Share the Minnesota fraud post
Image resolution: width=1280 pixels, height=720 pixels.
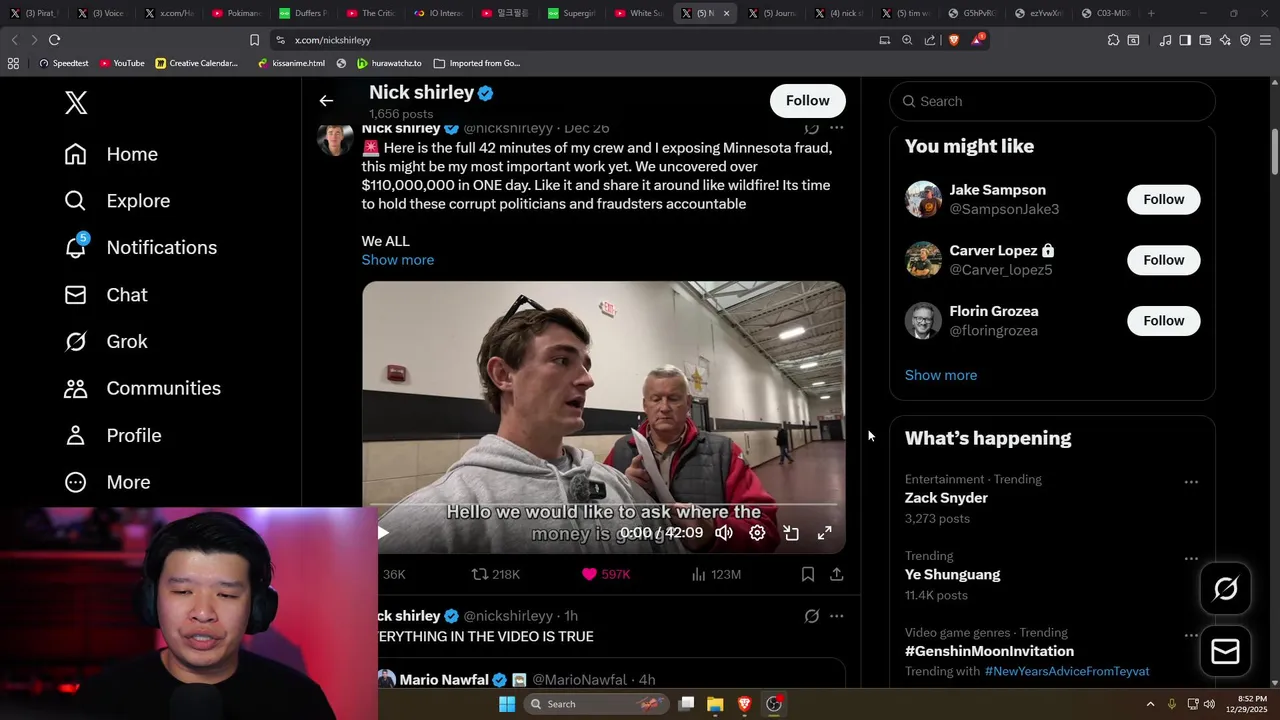(x=837, y=574)
